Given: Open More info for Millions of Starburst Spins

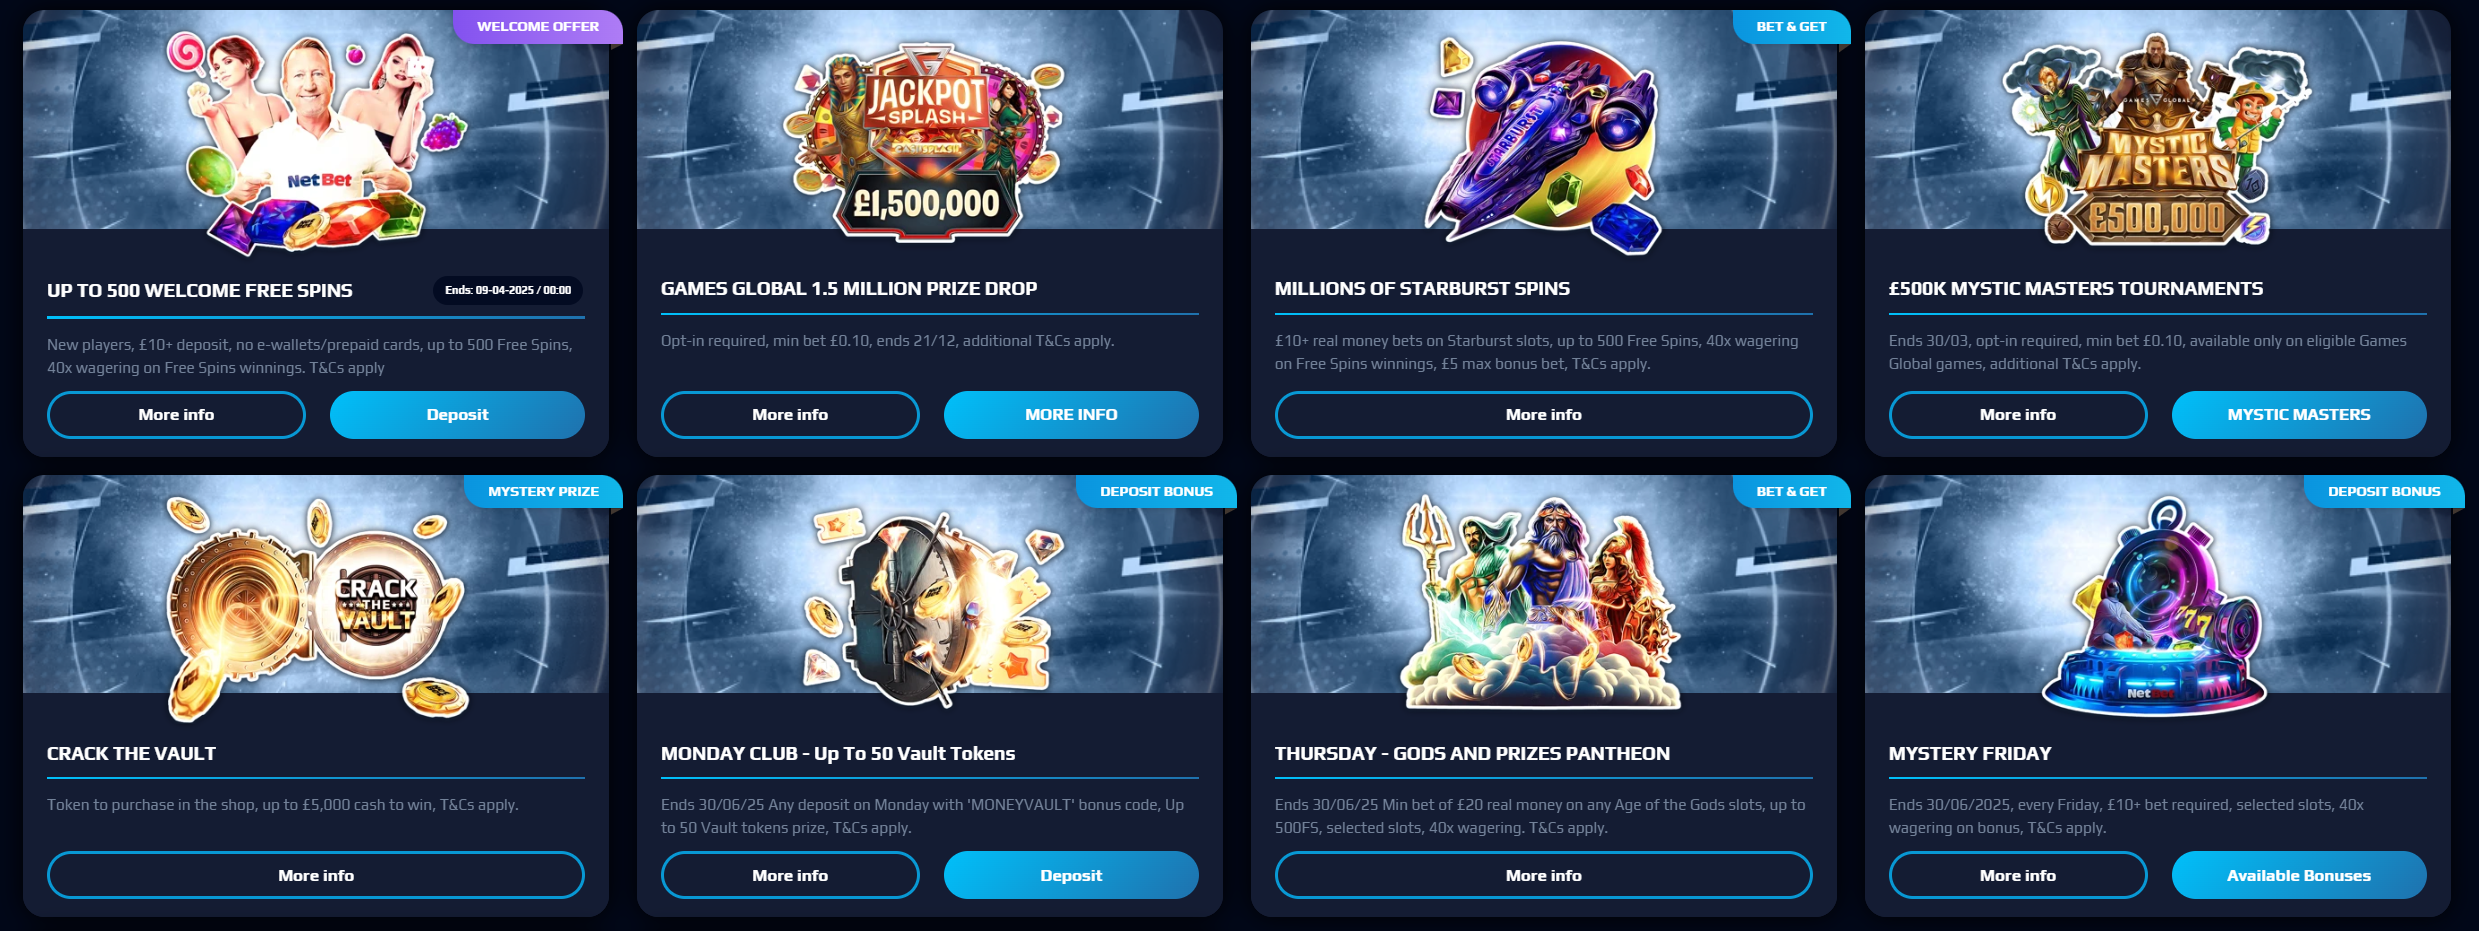Looking at the screenshot, I should coord(1543,415).
